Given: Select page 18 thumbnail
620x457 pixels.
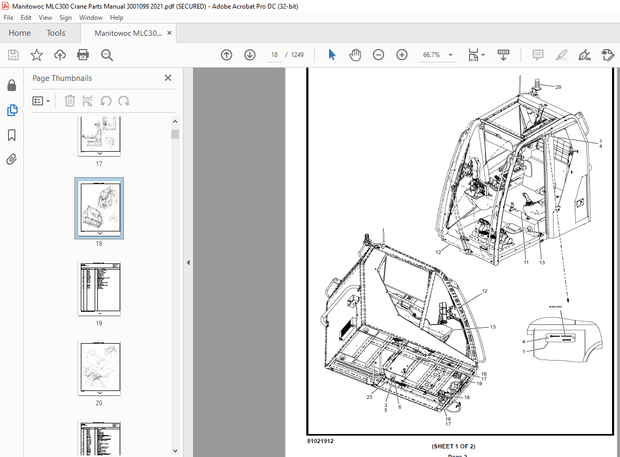Looking at the screenshot, I should coord(99,208).
